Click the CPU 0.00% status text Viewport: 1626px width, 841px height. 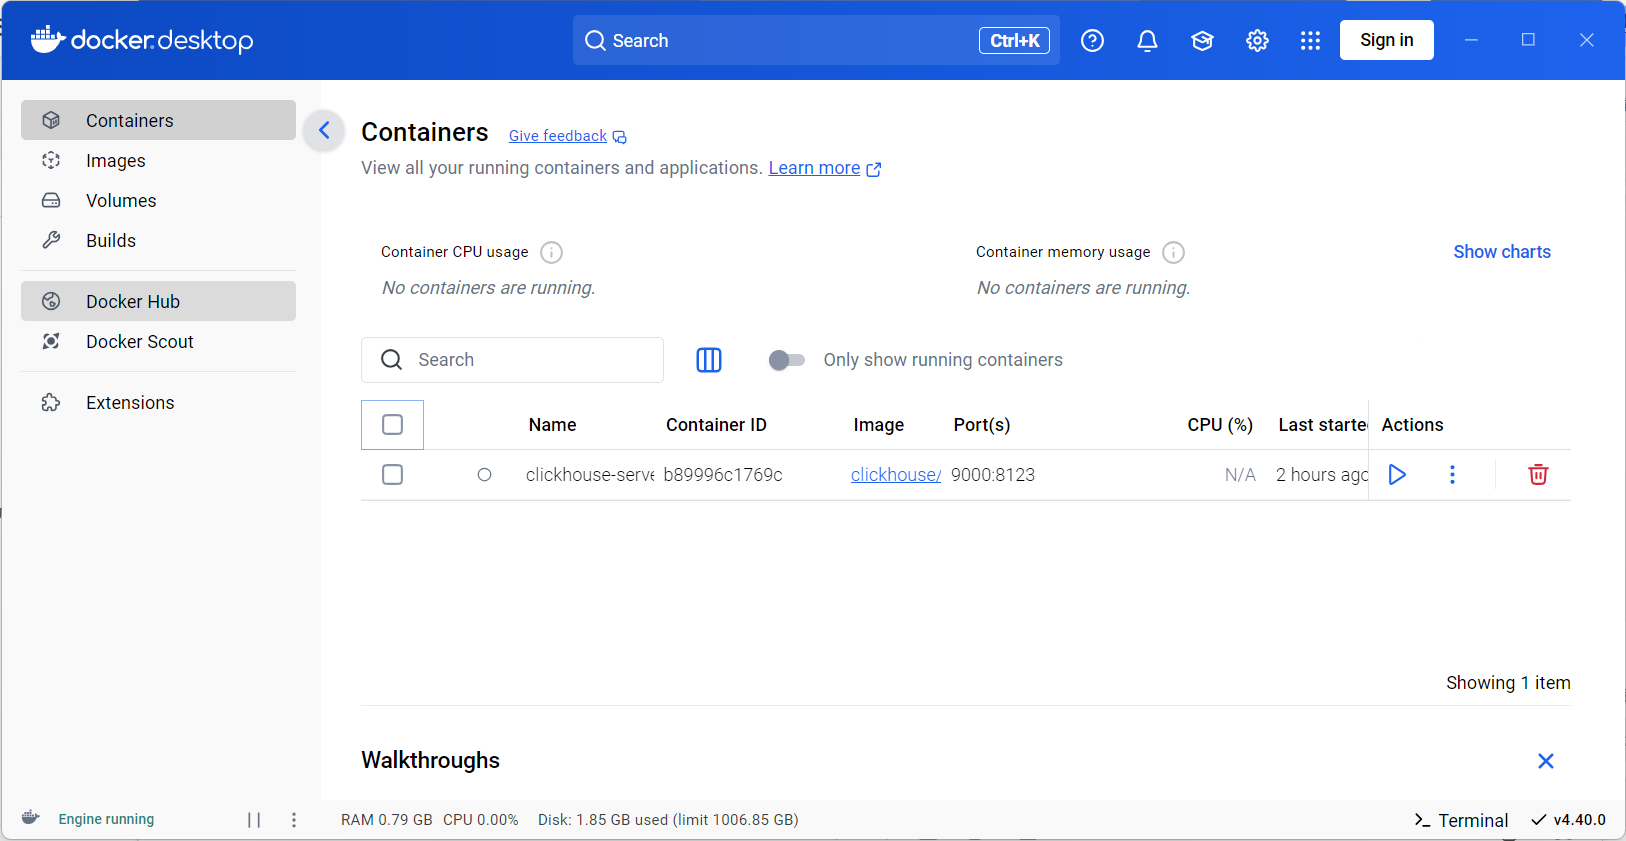[481, 820]
